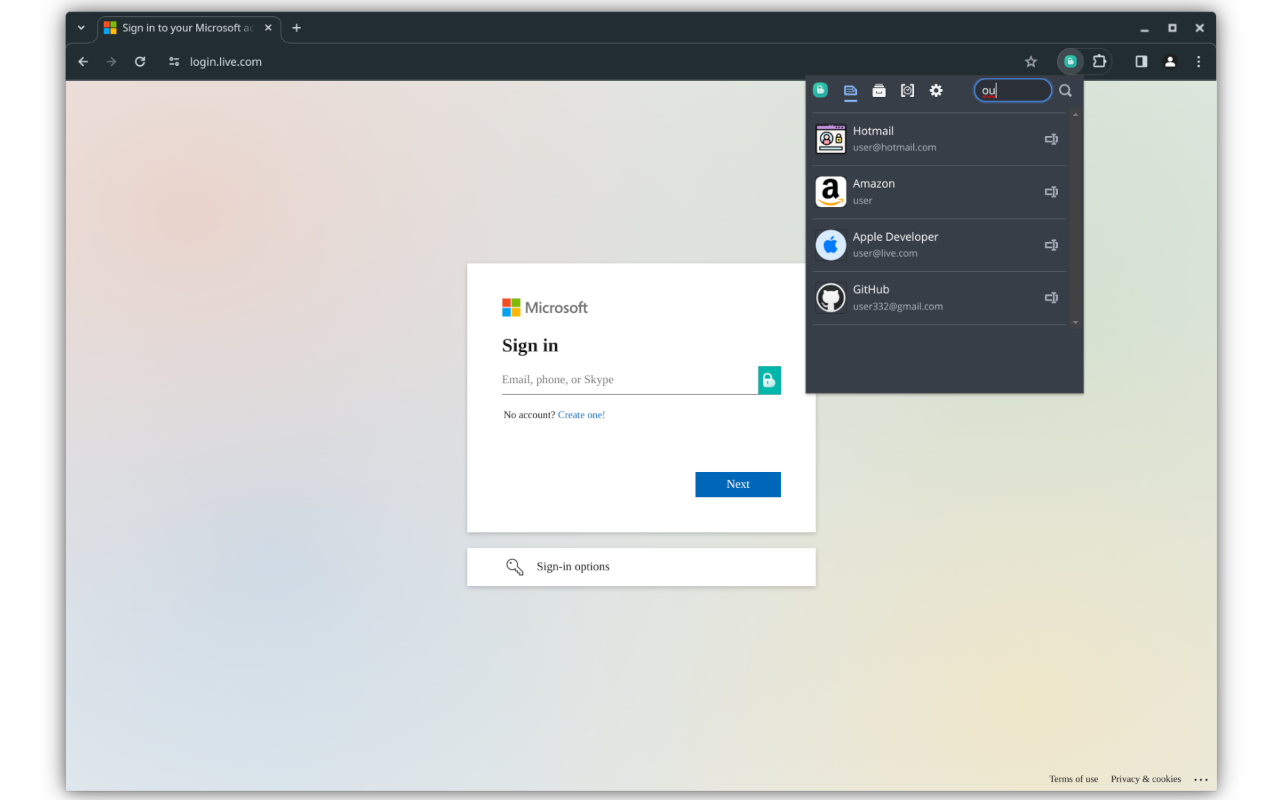1280x800 pixels.
Task: Click the key icon beside Sign-in options
Action: click(515, 567)
